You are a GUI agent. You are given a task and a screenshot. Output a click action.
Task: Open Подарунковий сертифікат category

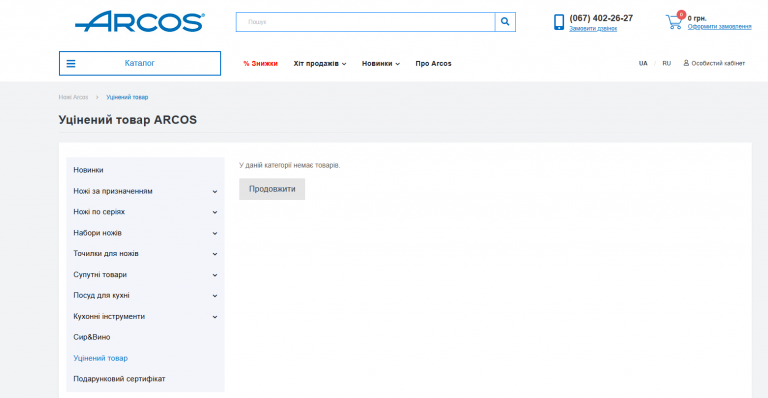119,379
